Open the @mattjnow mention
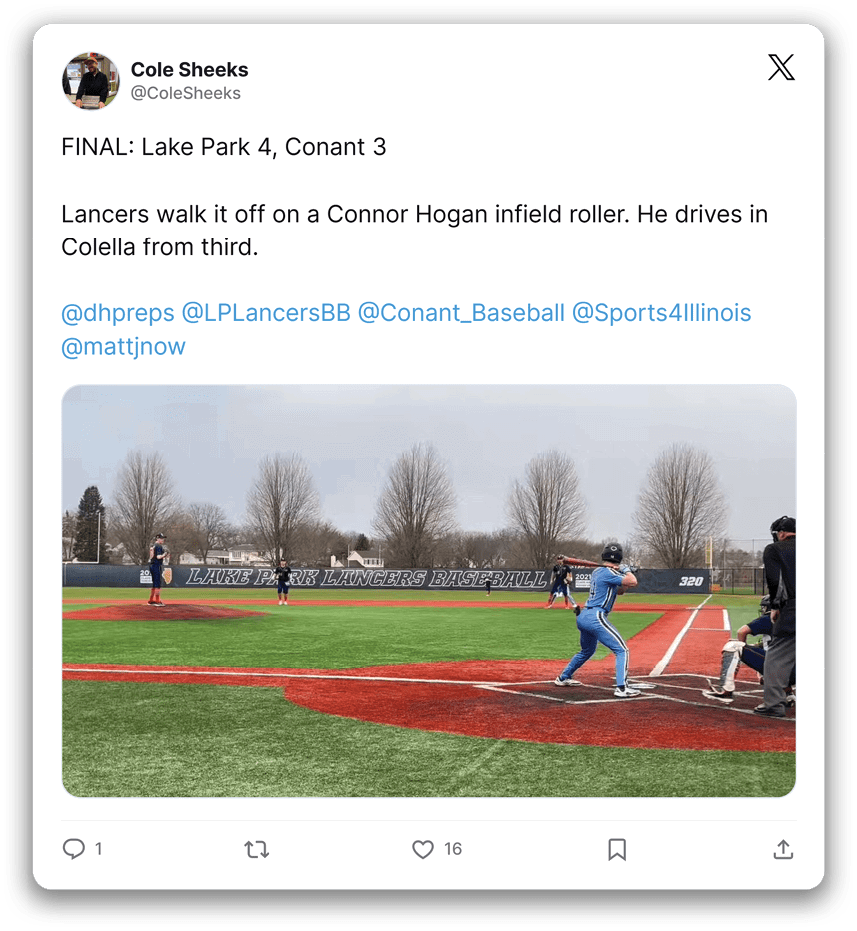This screenshot has width=857, height=931. click(x=124, y=346)
